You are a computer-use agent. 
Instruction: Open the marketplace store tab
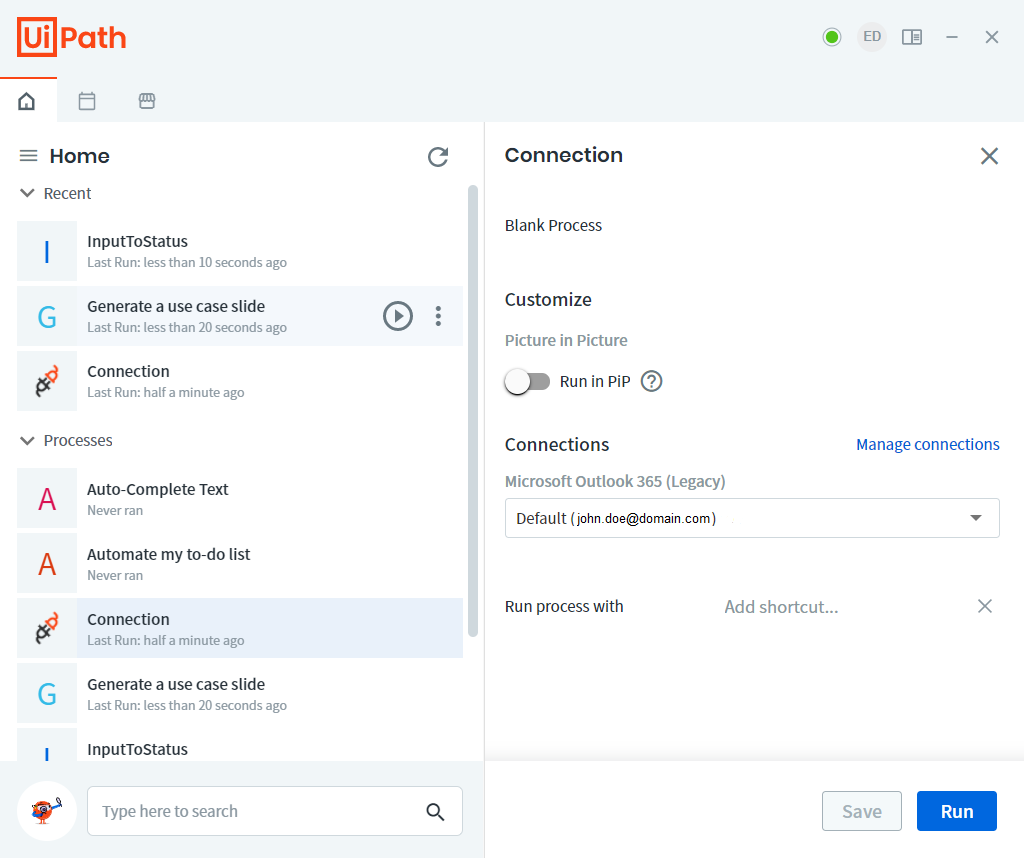pos(147,101)
